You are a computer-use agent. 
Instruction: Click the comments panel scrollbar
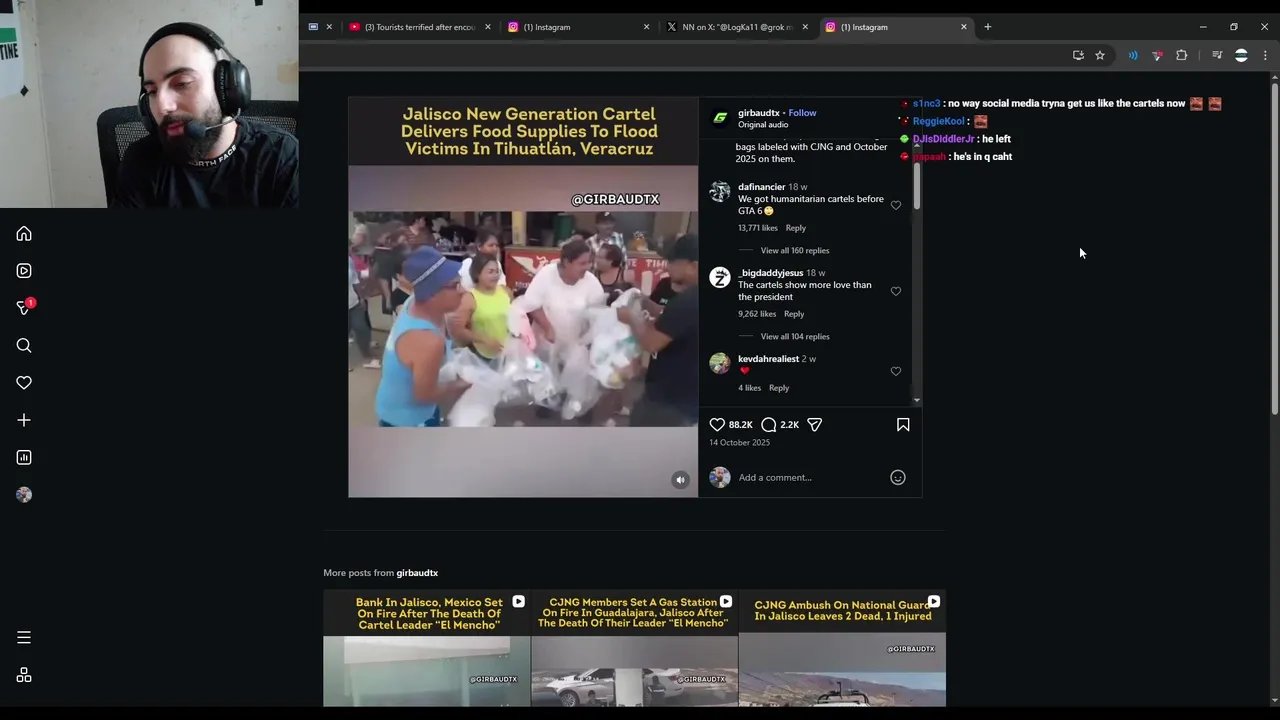point(917,185)
